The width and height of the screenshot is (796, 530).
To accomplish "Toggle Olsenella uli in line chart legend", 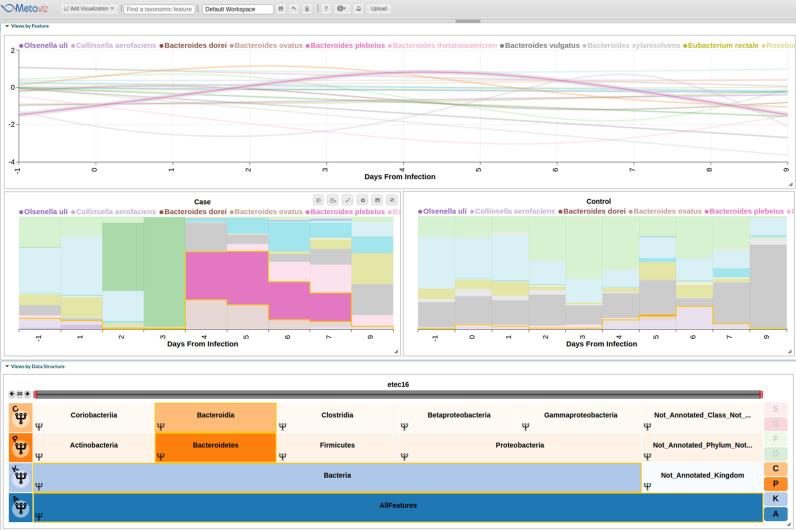I will tap(43, 45).
